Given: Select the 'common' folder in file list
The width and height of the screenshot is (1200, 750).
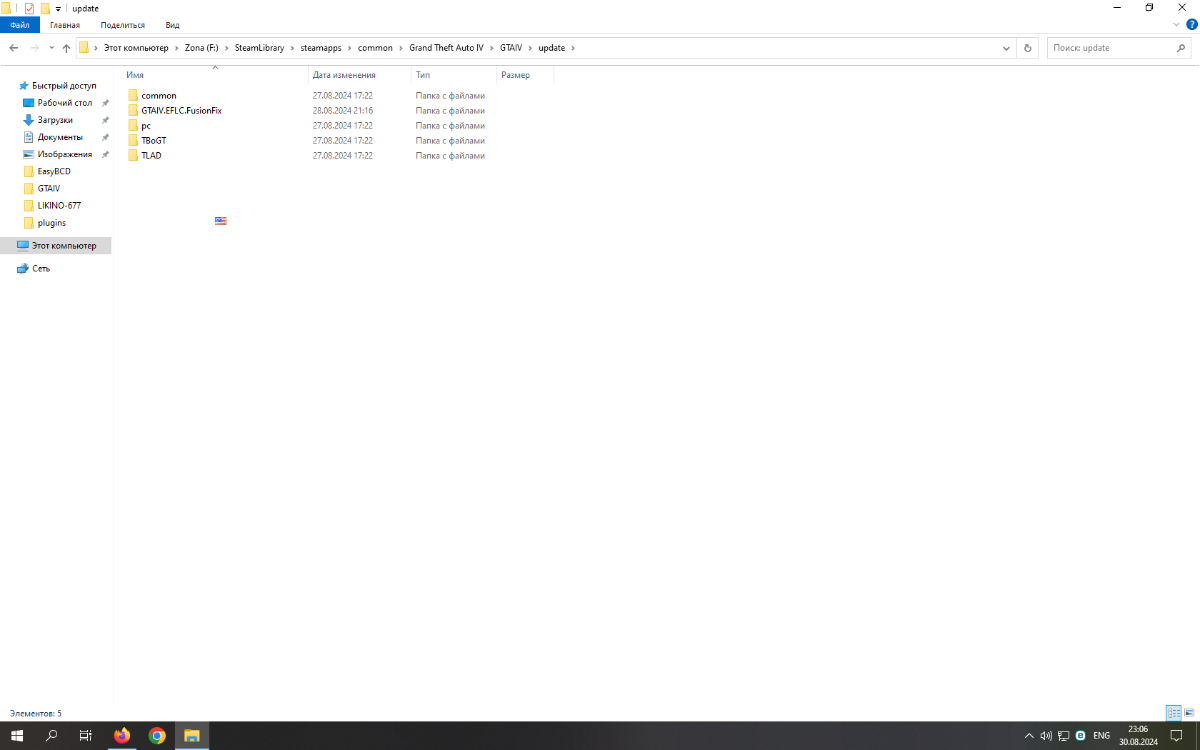Looking at the screenshot, I should coord(159,96).
